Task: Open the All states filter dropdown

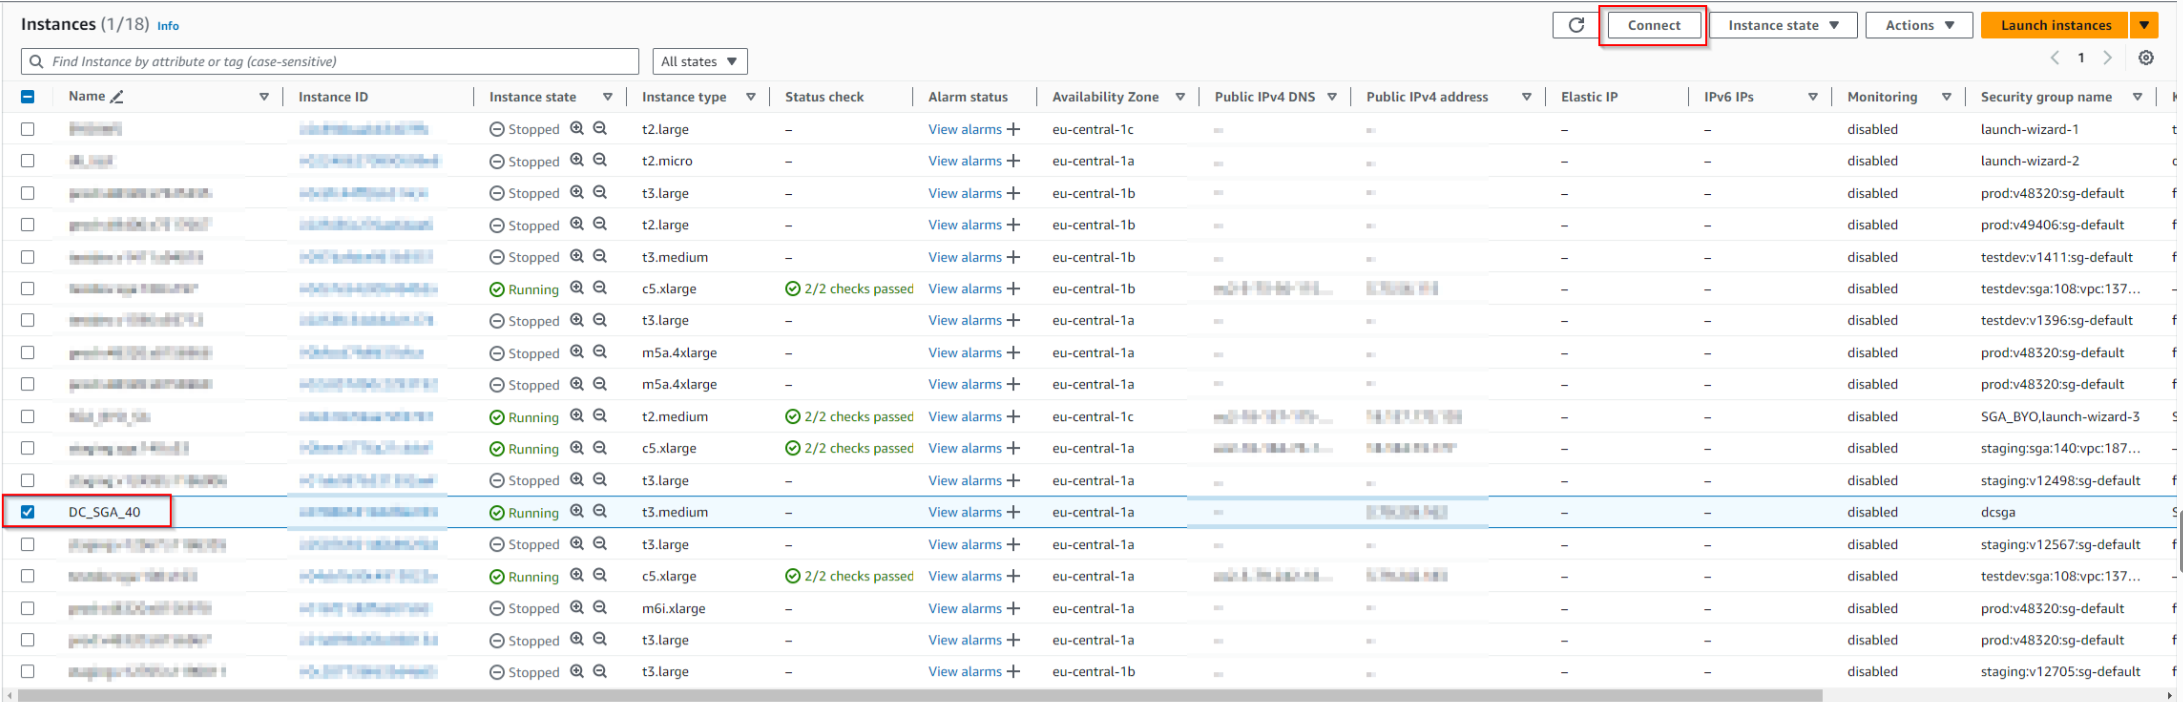Action: coord(699,61)
